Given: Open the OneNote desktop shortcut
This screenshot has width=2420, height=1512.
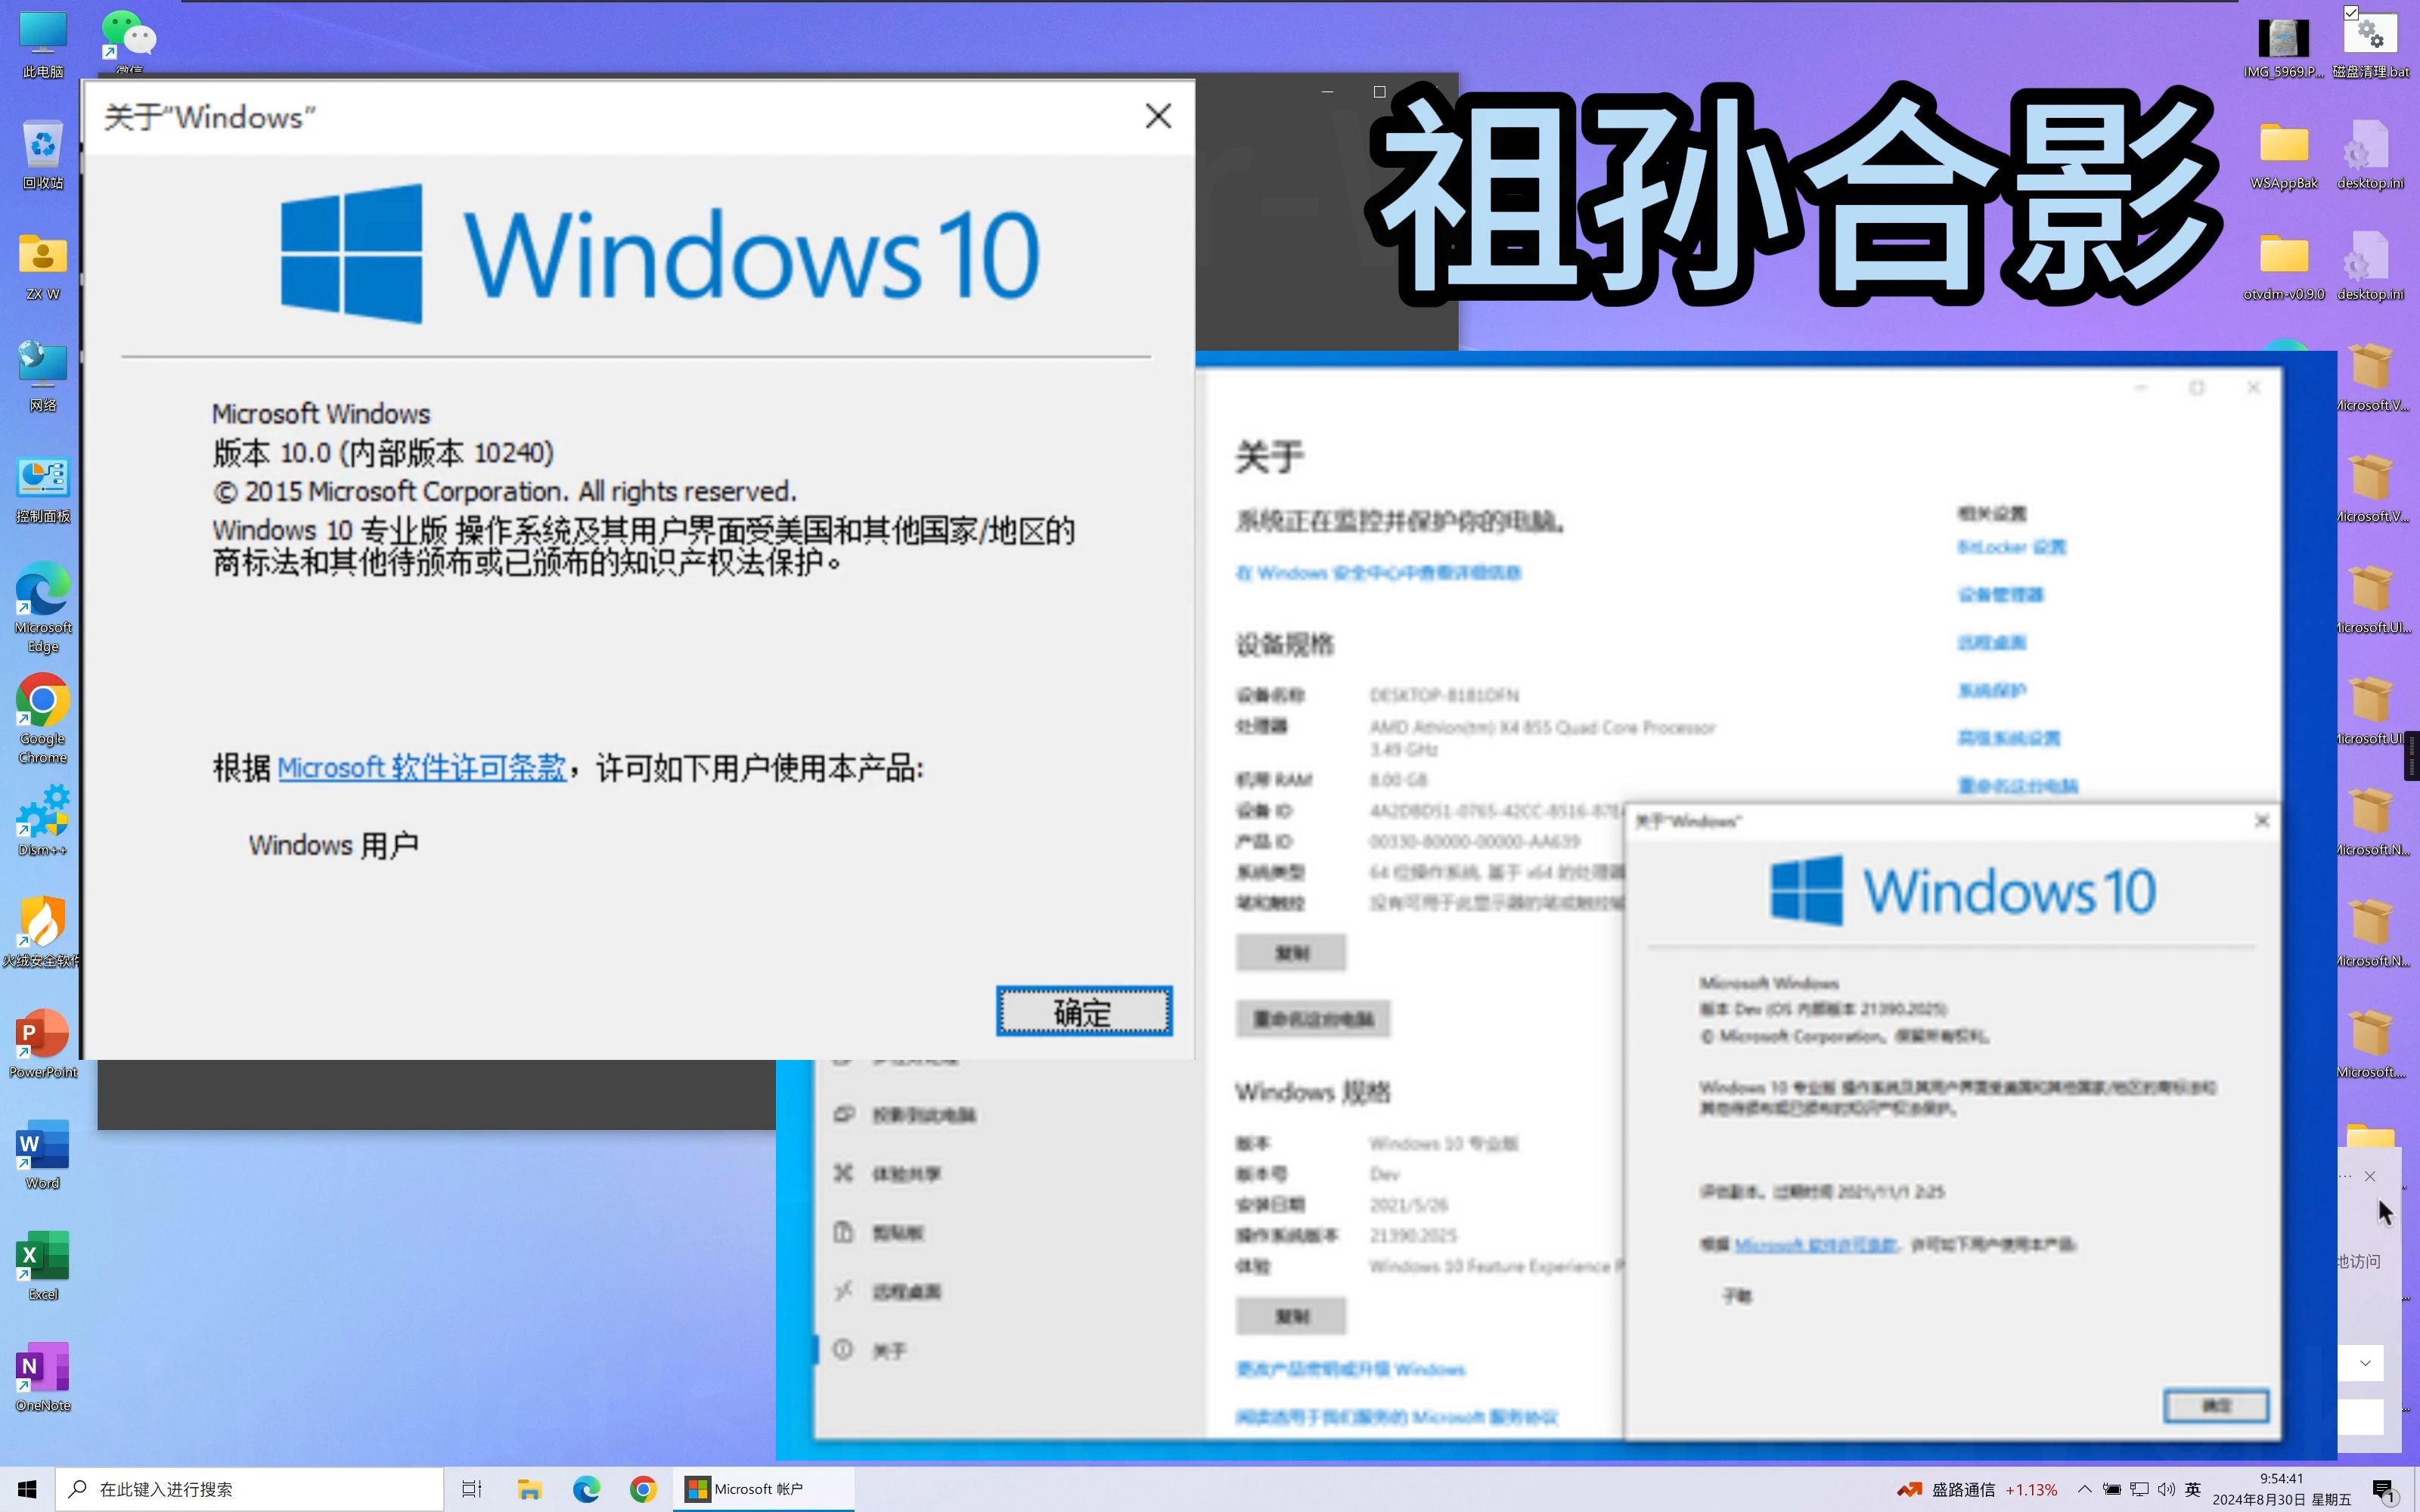Looking at the screenshot, I should pyautogui.click(x=43, y=1368).
